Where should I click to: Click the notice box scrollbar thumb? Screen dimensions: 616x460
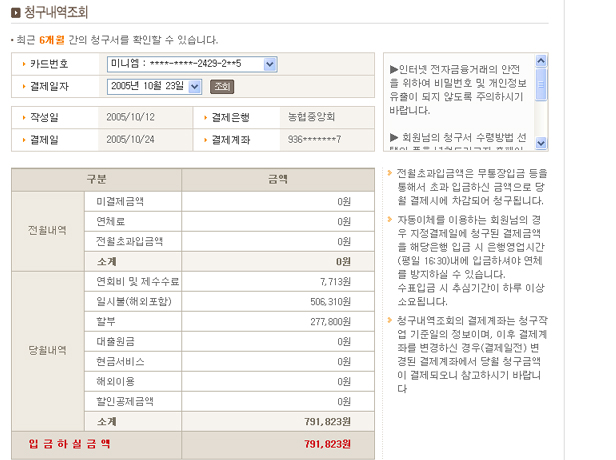click(541, 82)
